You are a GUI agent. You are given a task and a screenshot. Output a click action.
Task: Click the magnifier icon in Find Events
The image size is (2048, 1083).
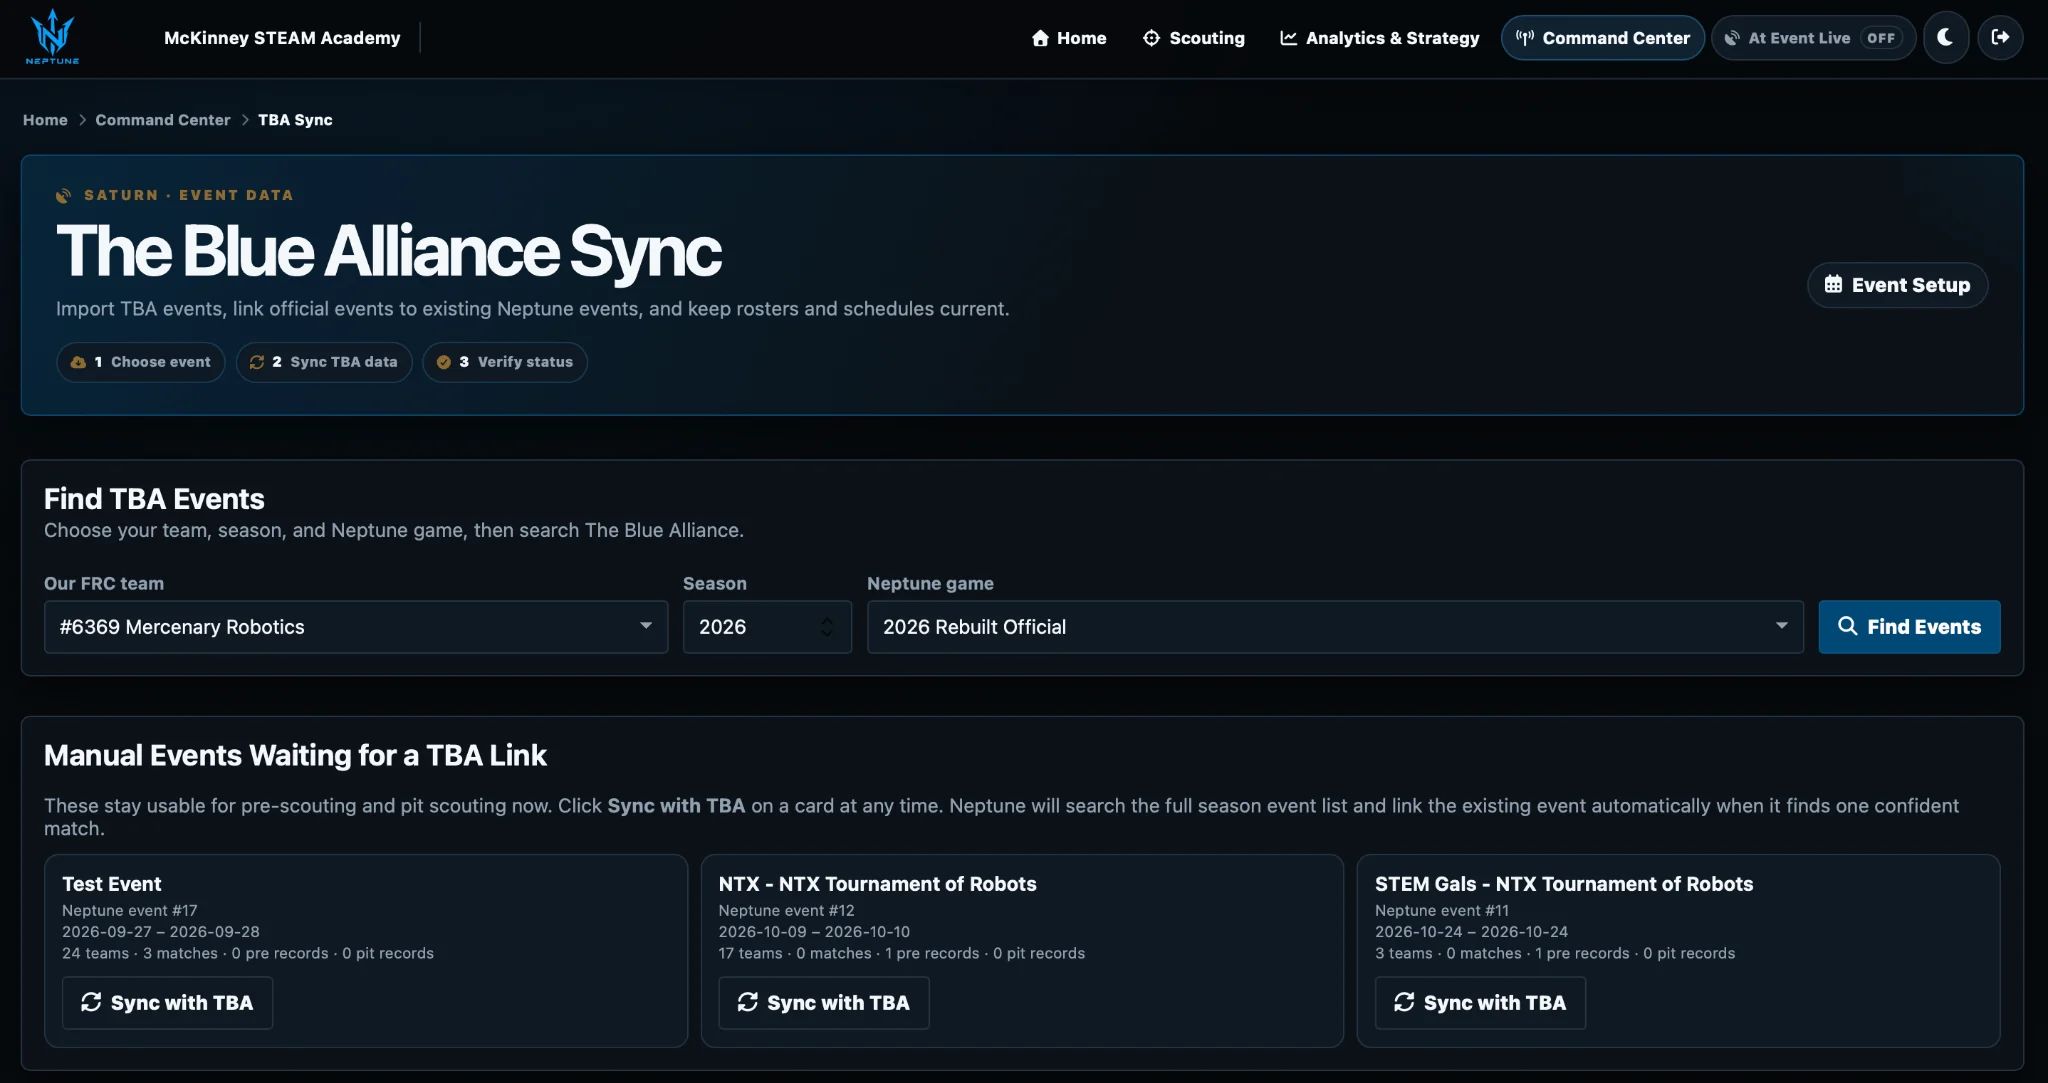[x=1847, y=626]
